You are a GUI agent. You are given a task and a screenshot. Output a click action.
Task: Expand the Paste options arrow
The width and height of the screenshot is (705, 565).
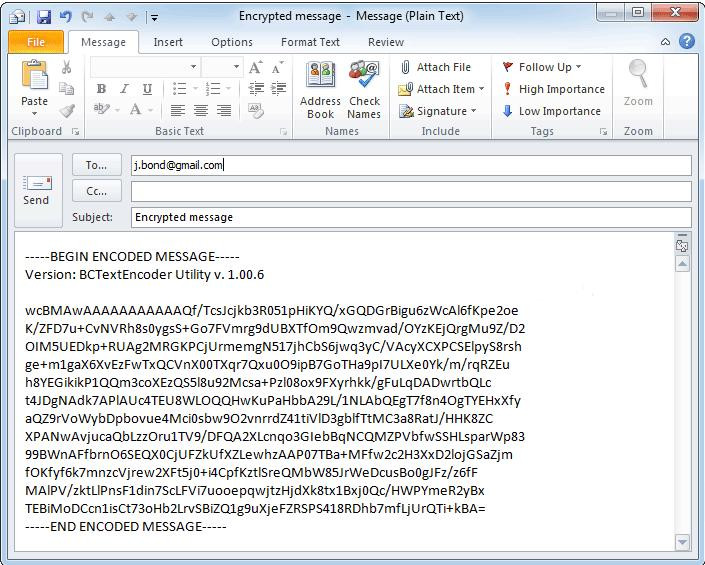pos(35,113)
